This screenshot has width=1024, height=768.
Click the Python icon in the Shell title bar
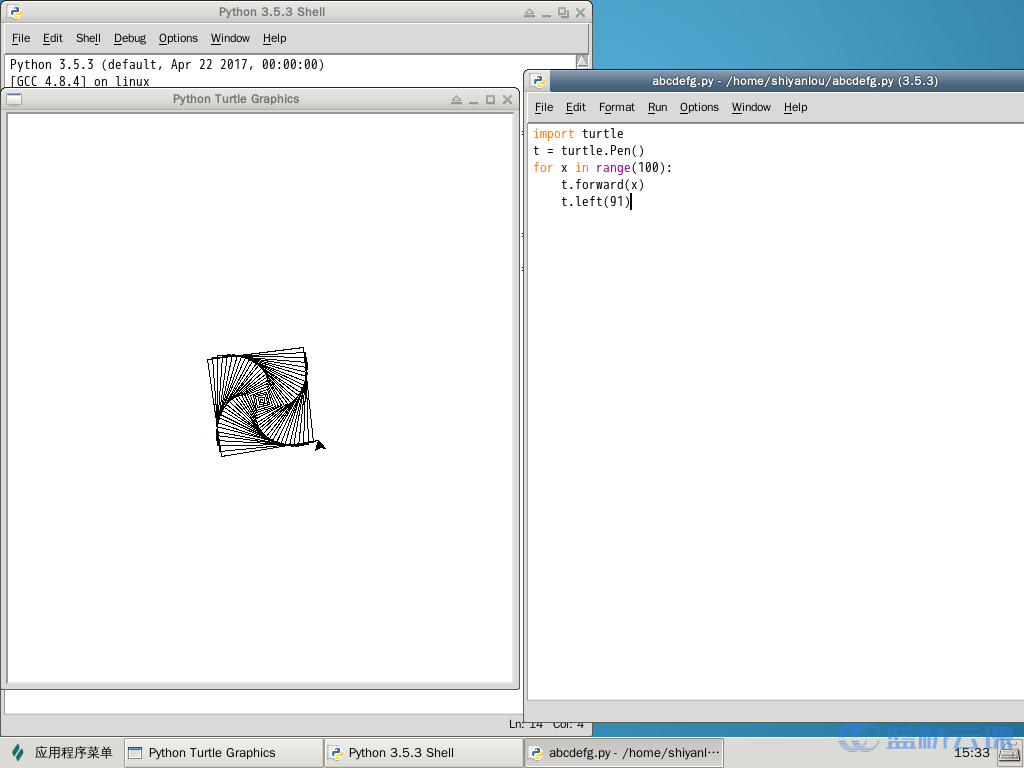(15, 12)
